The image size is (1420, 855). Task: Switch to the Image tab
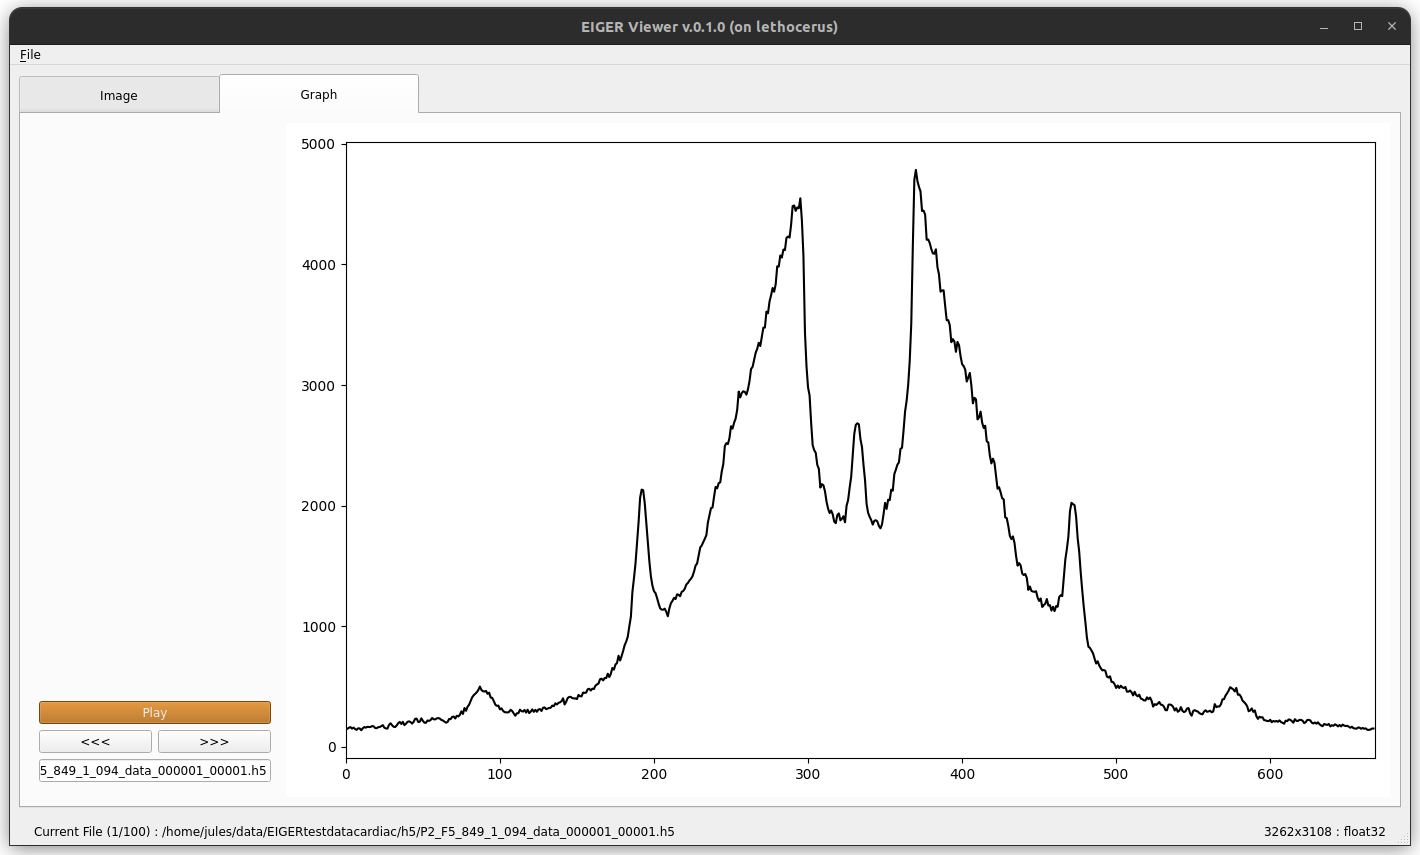pyautogui.click(x=119, y=95)
